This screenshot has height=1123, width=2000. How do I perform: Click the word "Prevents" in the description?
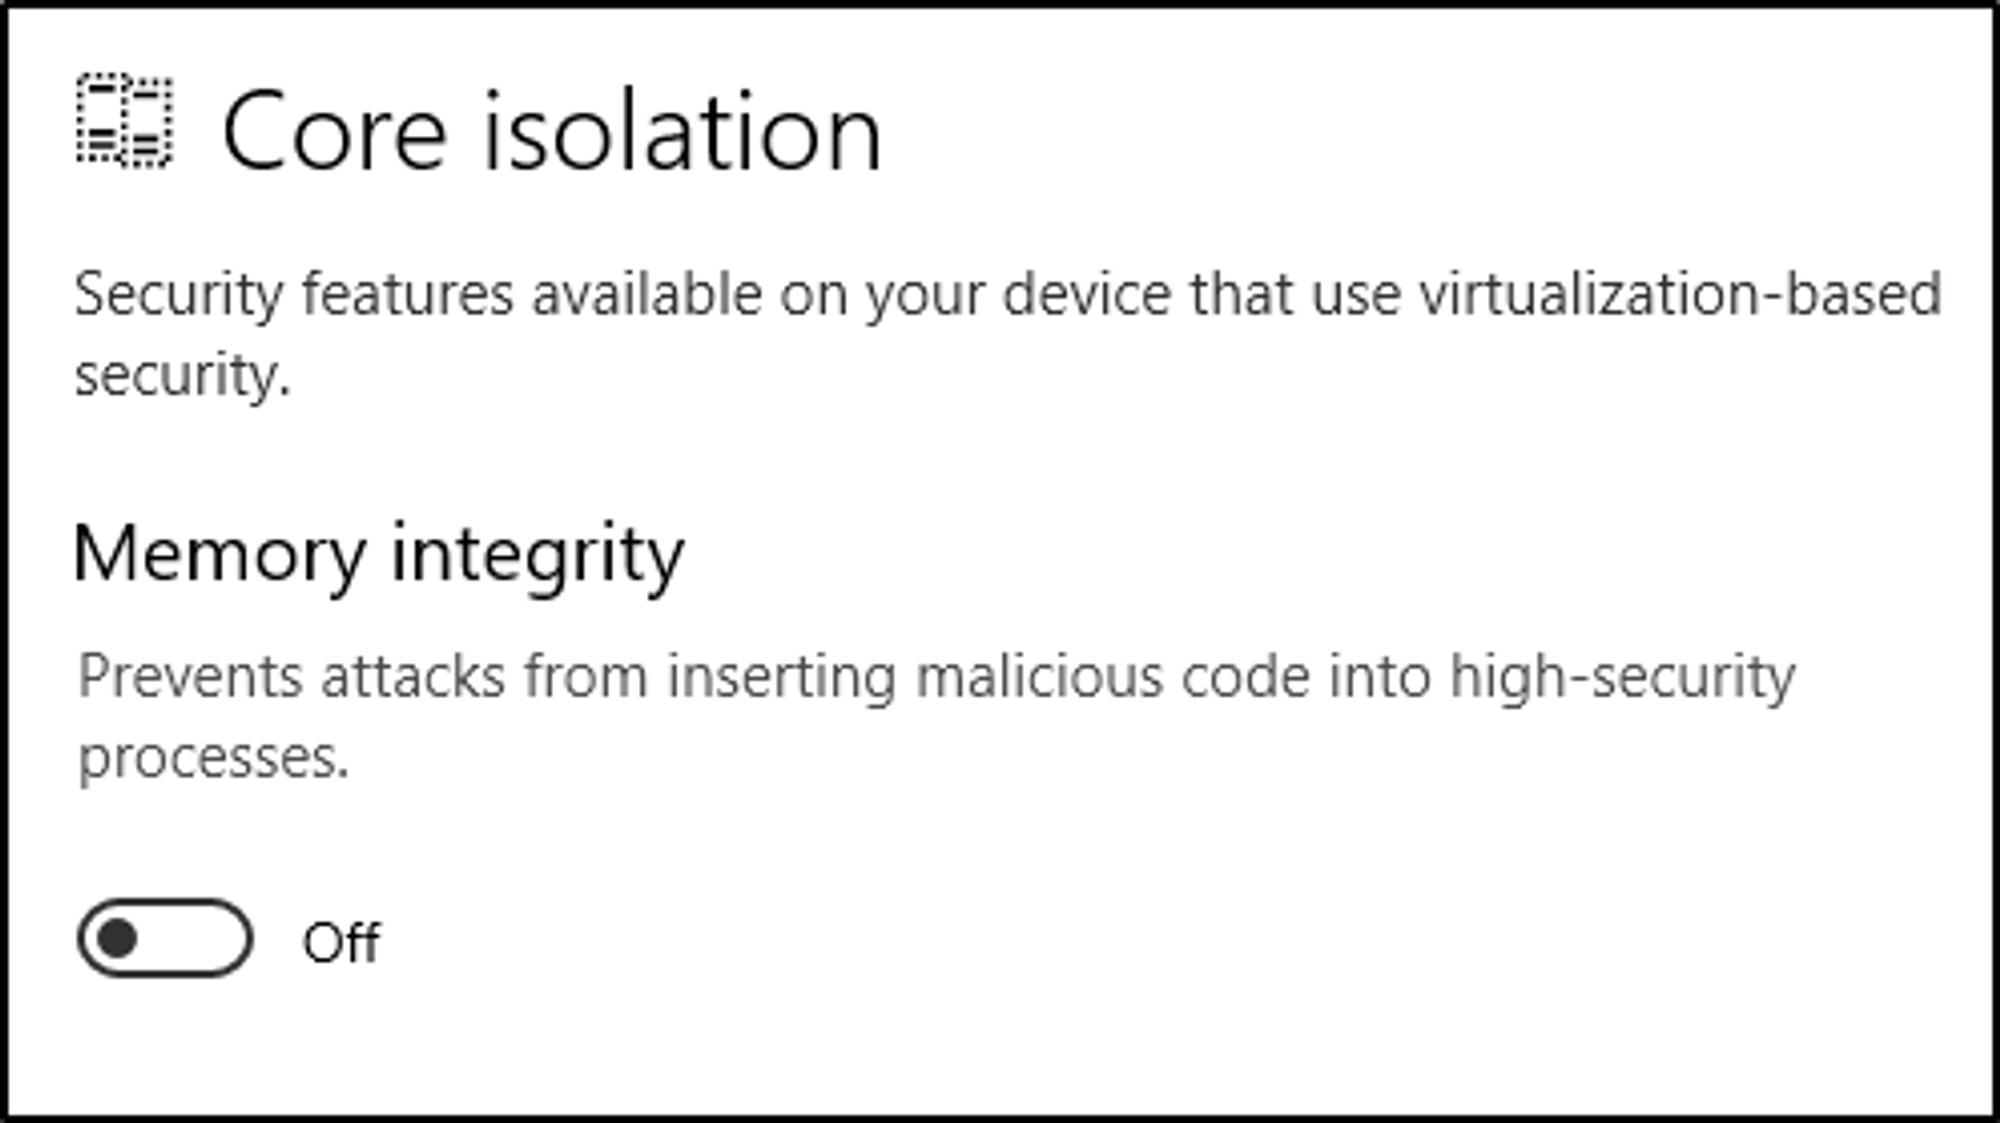[x=190, y=677]
